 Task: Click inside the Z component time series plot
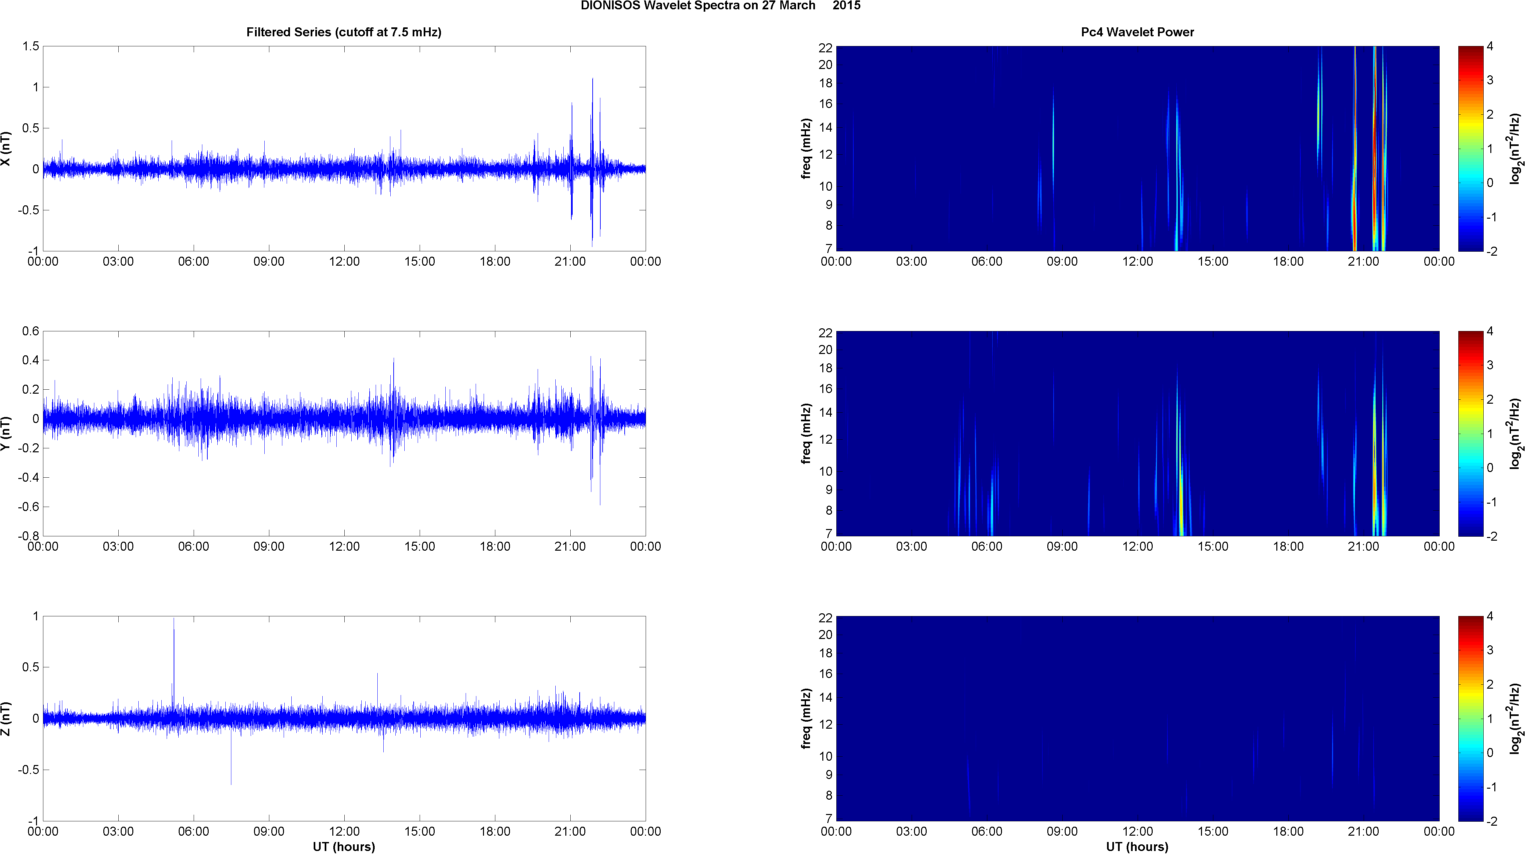[344, 719]
